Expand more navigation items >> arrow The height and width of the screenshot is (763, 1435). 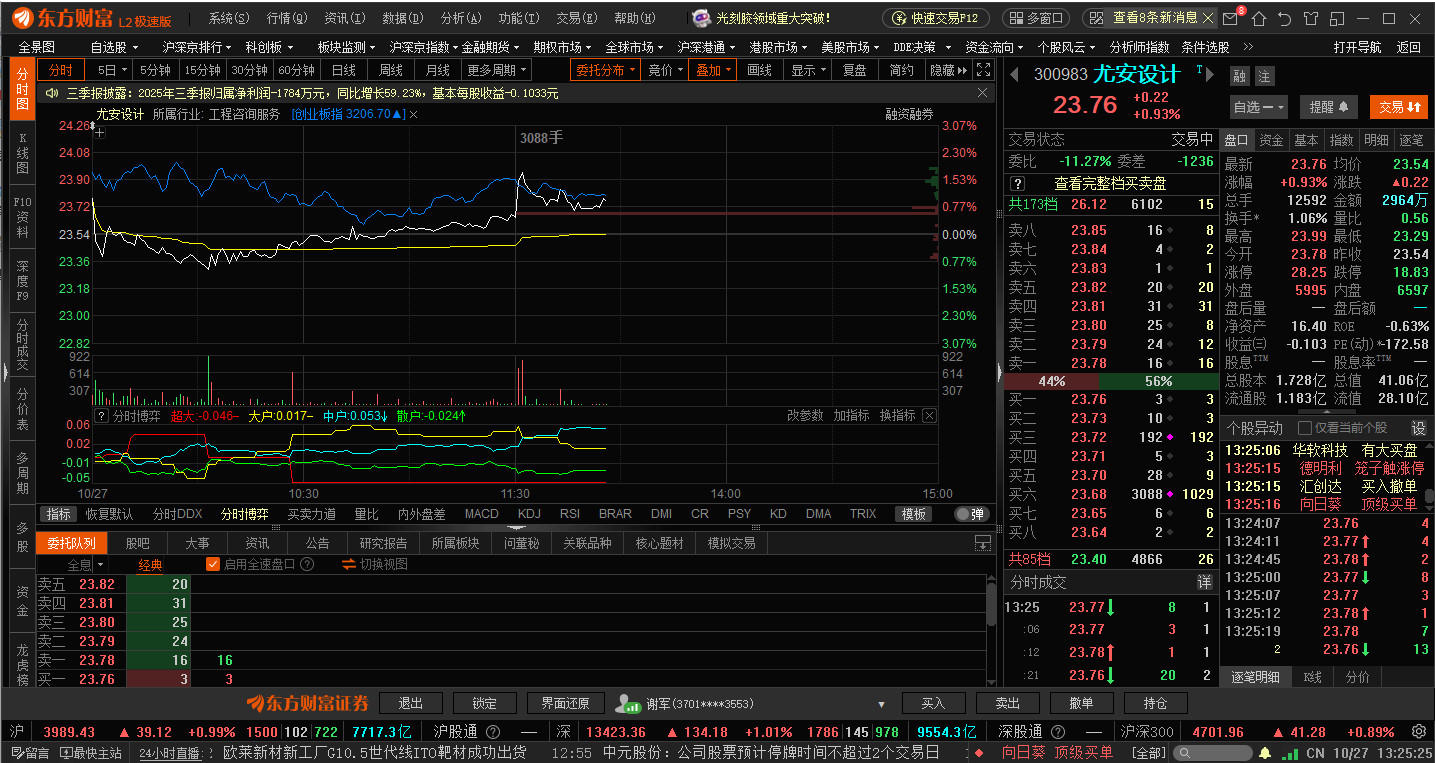pyautogui.click(x=1248, y=47)
